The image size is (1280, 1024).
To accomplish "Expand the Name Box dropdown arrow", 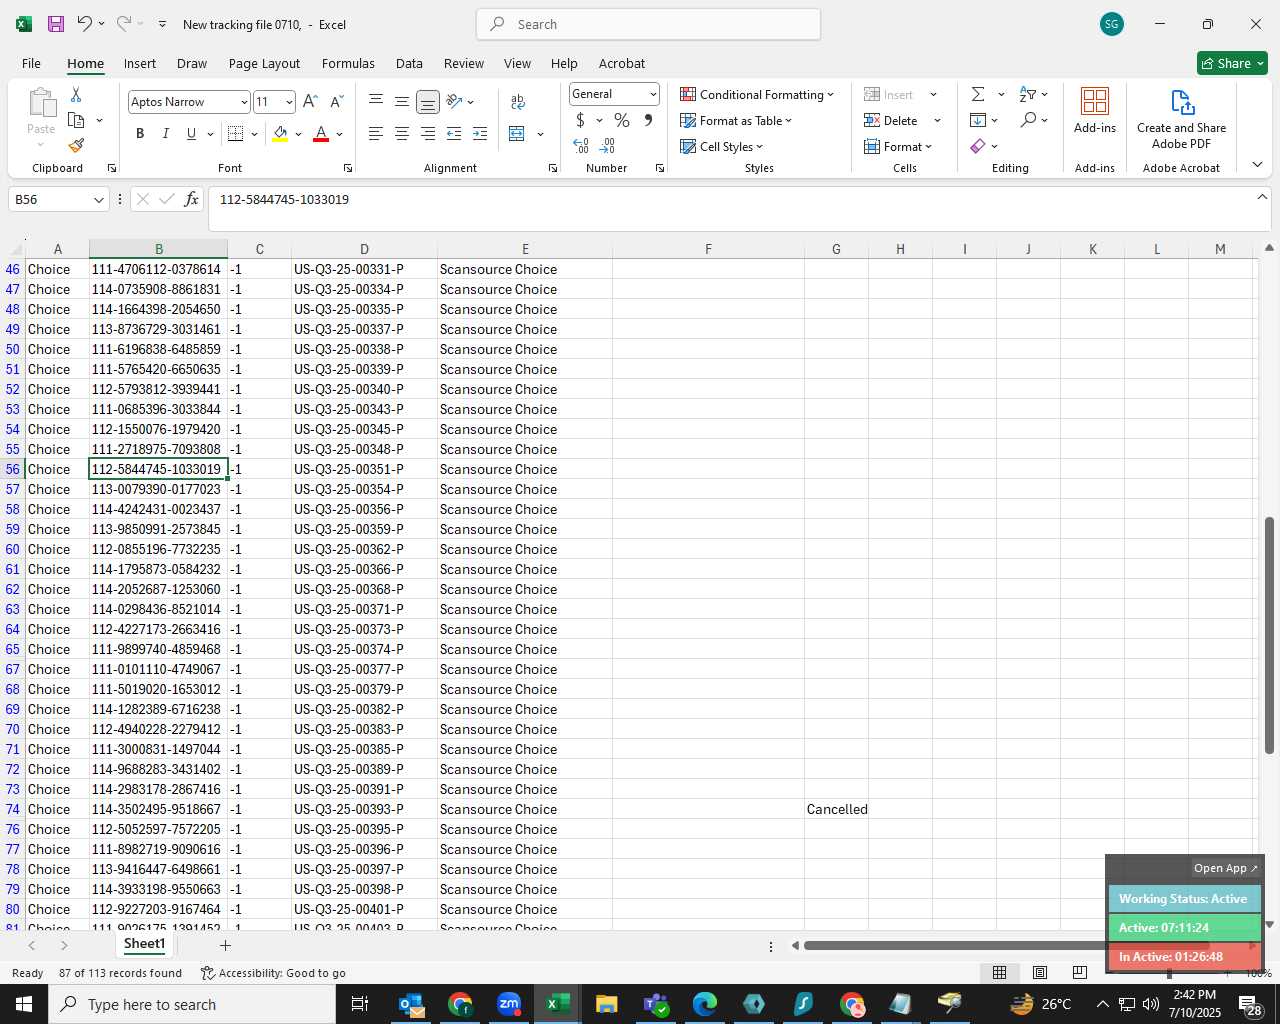I will coord(98,200).
